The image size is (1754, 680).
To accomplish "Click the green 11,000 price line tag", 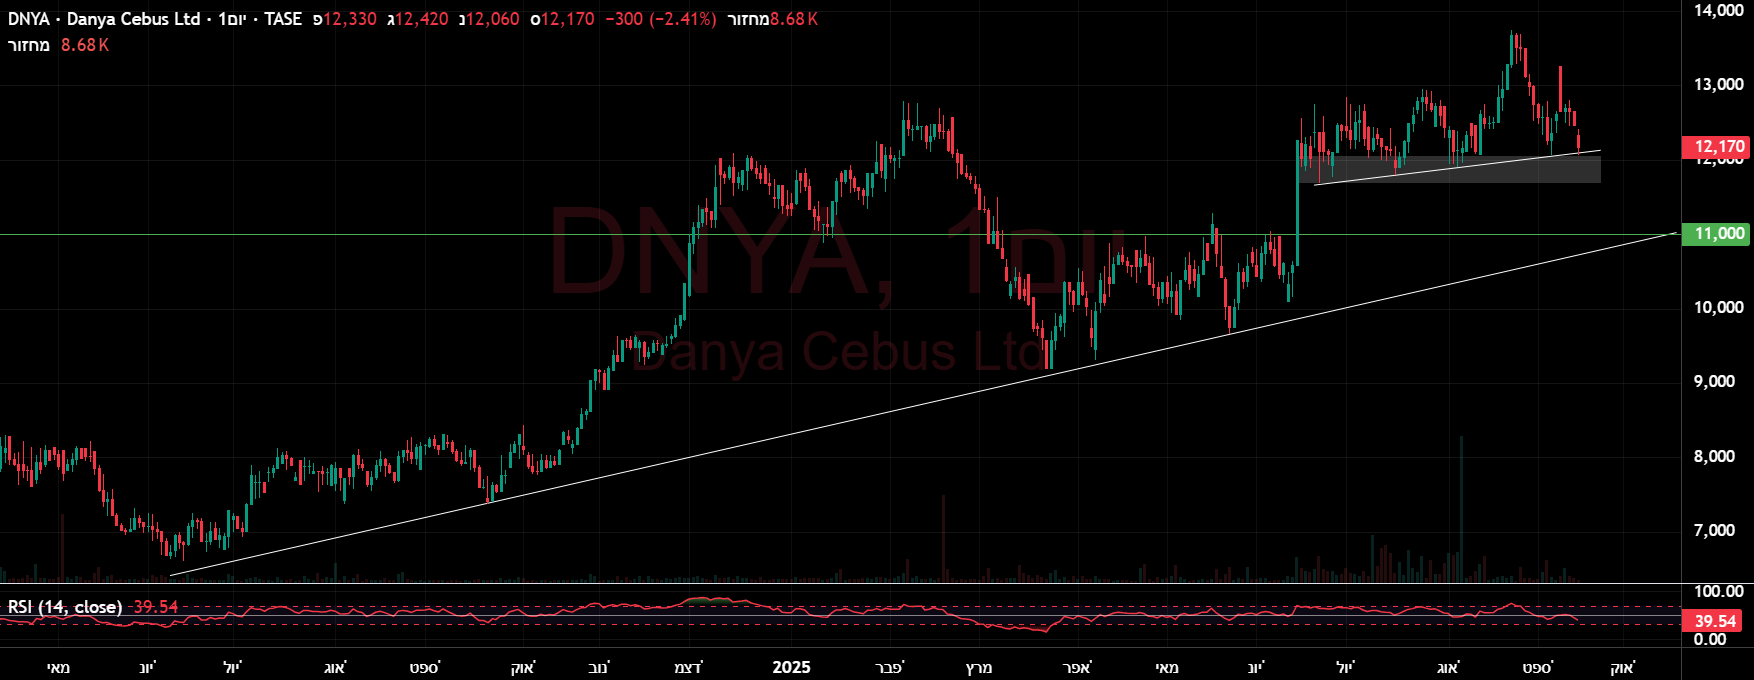I will pyautogui.click(x=1717, y=234).
